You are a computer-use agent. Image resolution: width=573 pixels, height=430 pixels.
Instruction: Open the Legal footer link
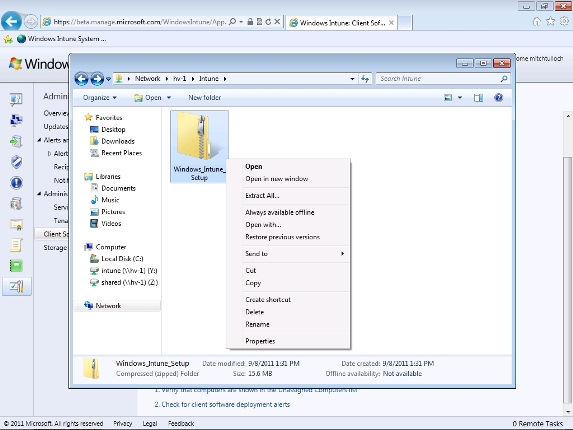click(x=149, y=423)
